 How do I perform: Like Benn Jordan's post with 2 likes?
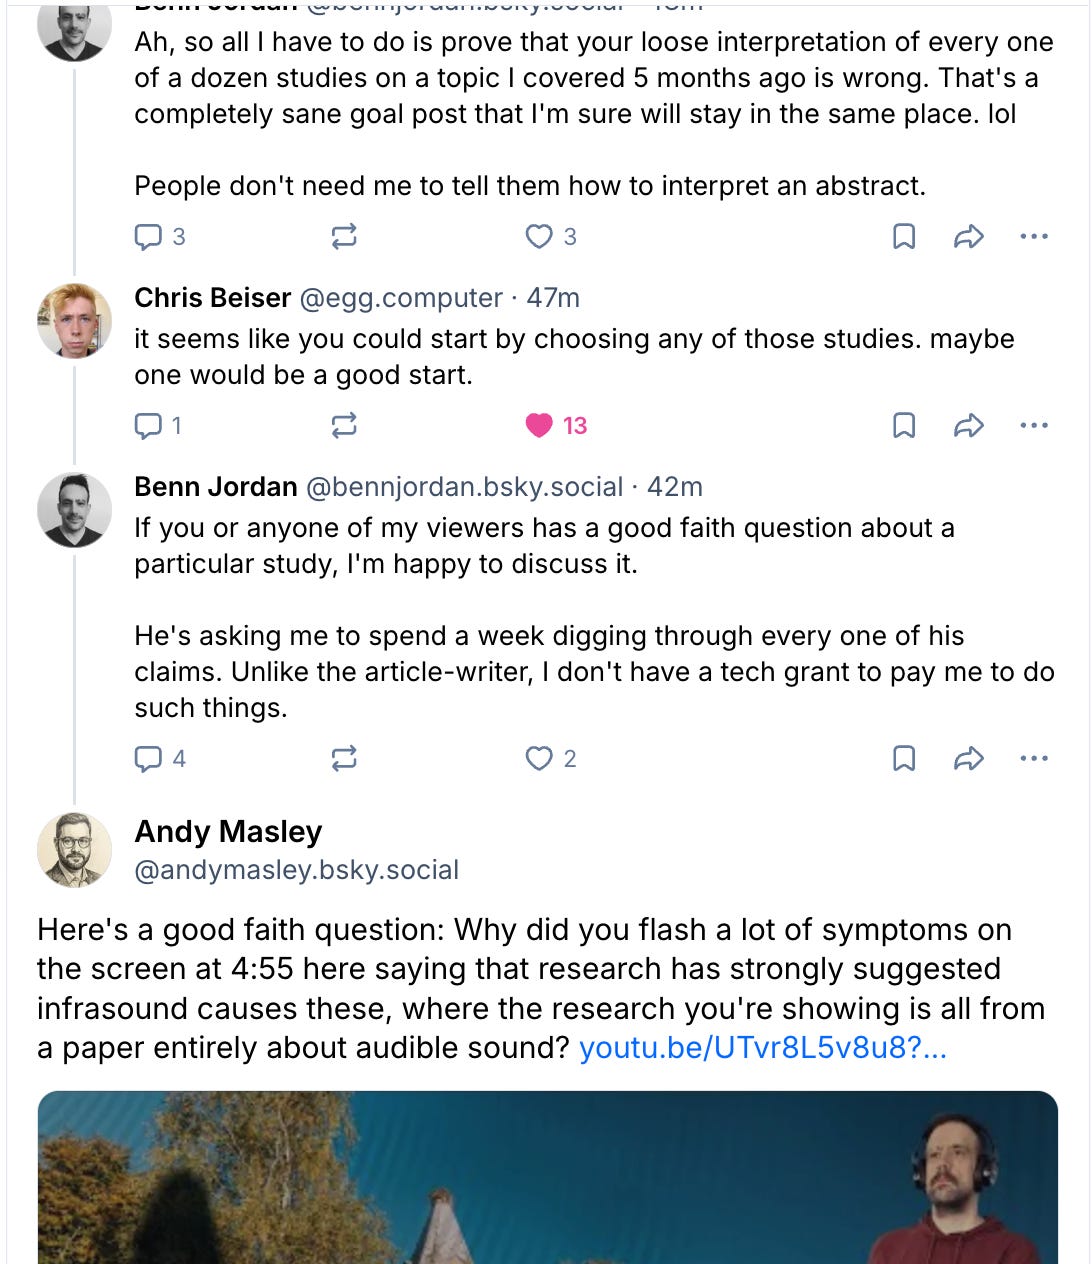[x=540, y=759]
